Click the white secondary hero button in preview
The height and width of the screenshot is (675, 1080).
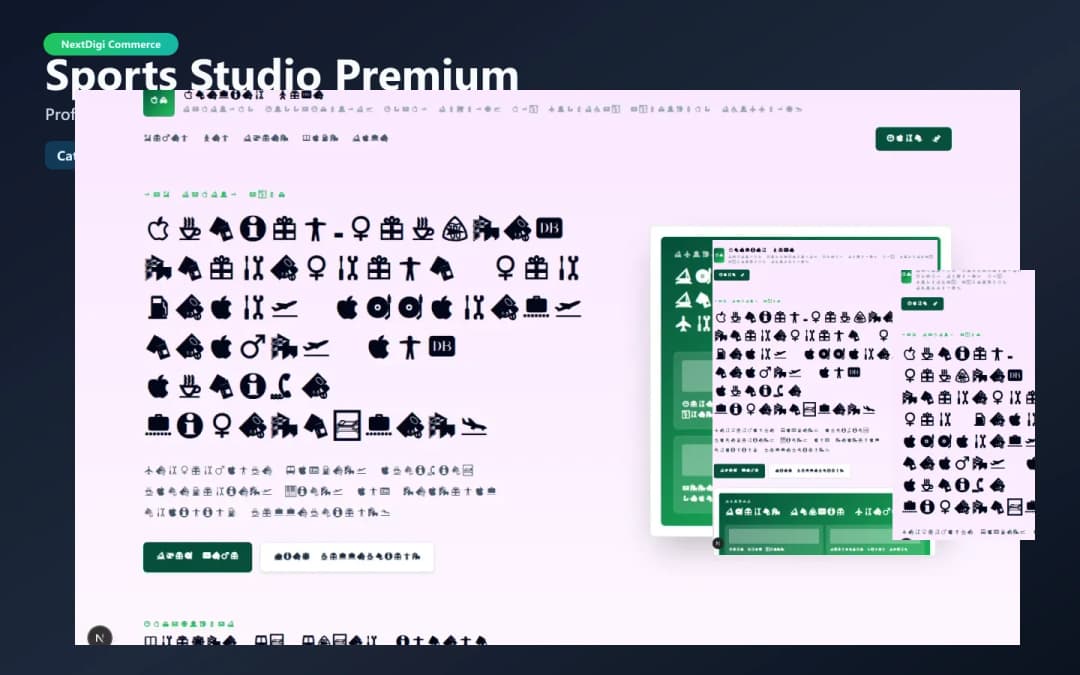[347, 557]
